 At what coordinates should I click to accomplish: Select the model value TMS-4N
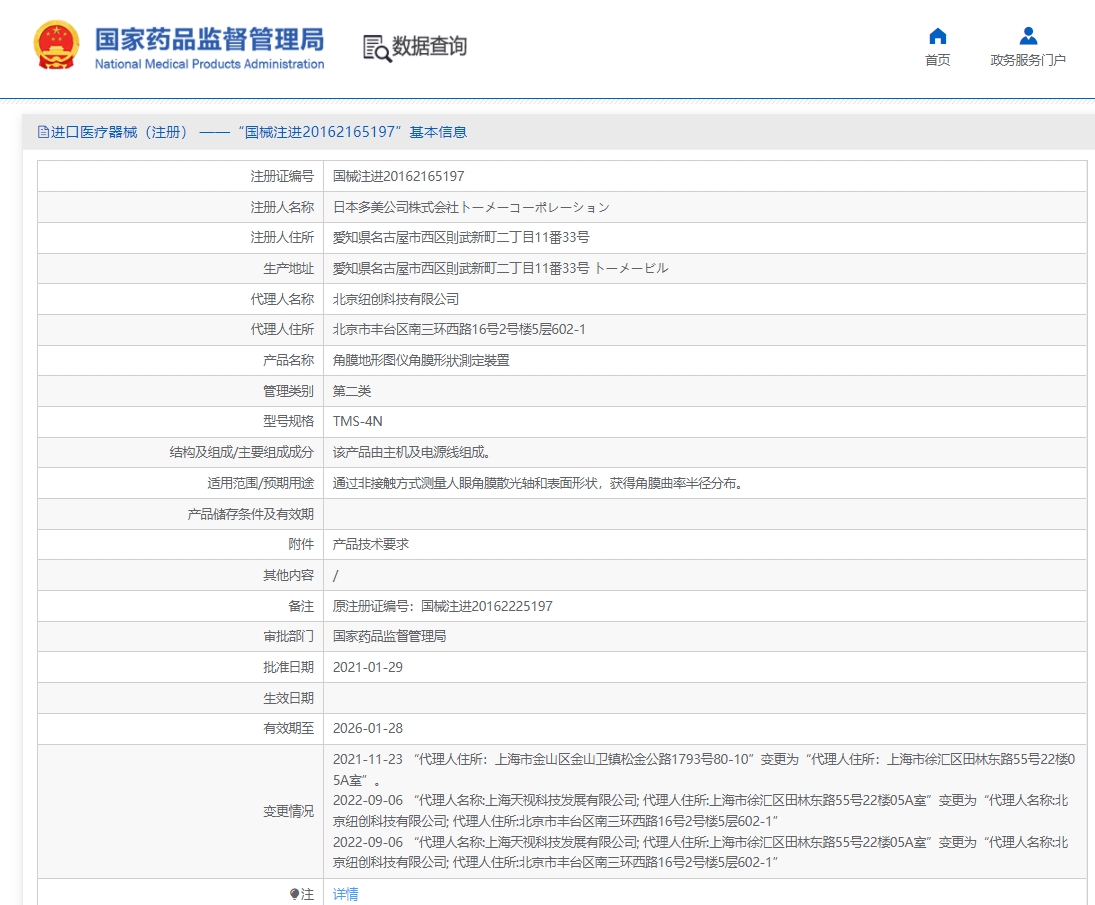tap(358, 421)
